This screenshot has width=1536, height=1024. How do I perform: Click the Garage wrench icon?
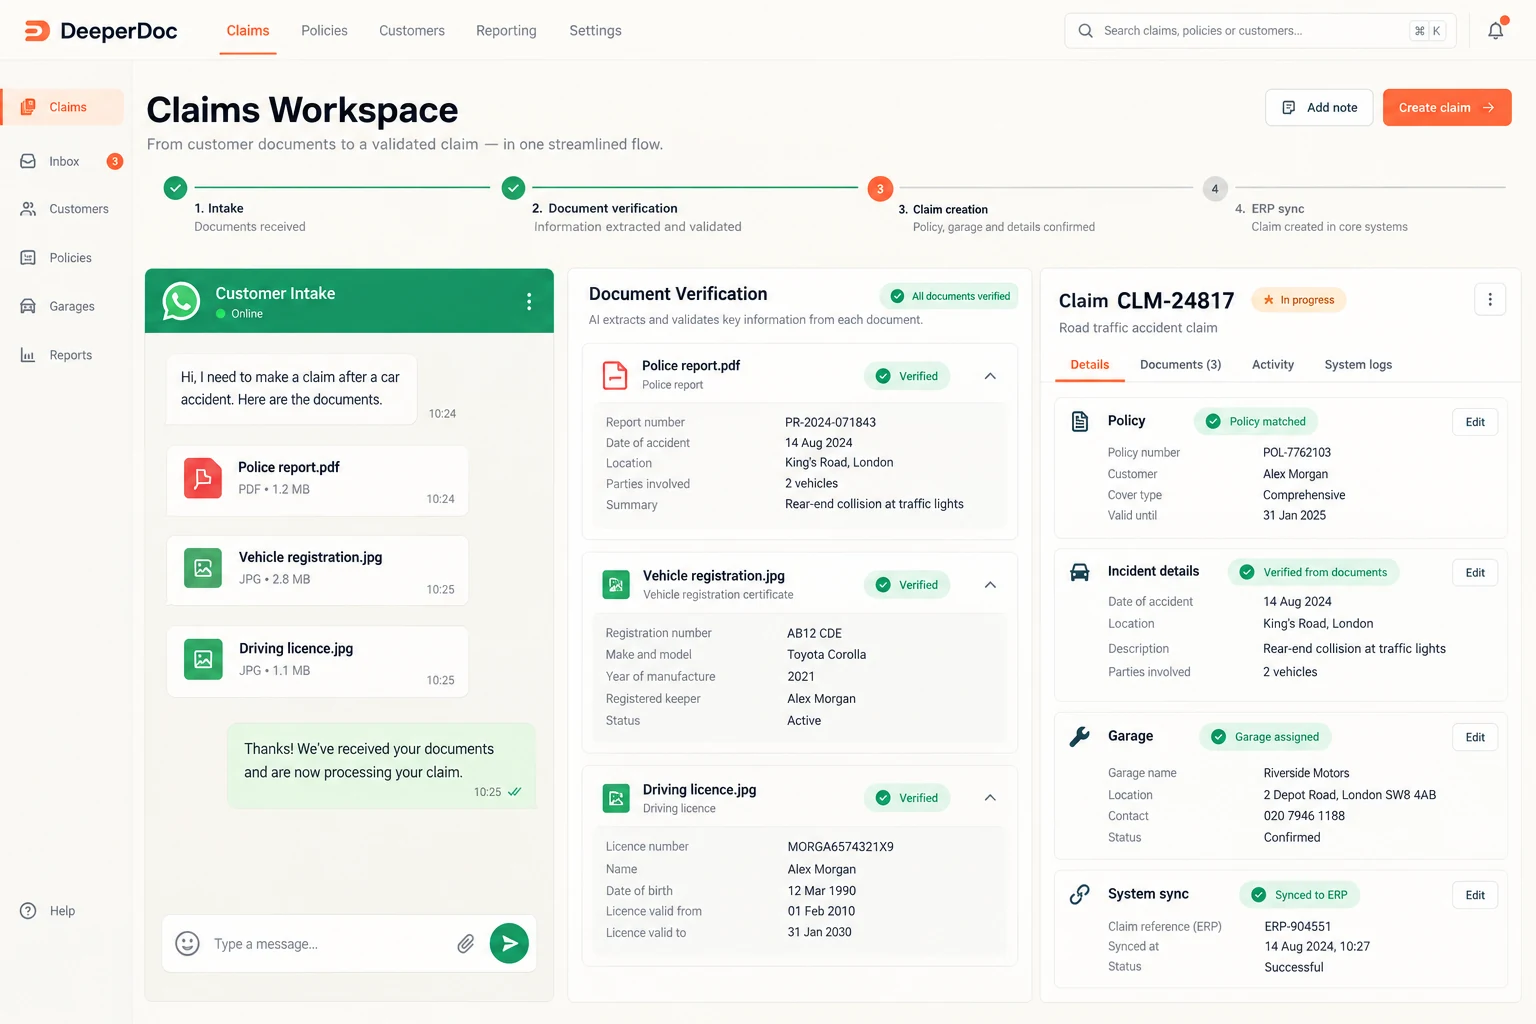tap(1080, 737)
